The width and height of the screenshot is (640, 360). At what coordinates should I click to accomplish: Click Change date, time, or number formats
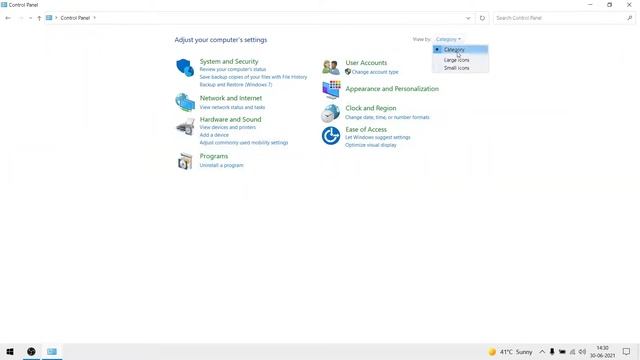pyautogui.click(x=387, y=117)
